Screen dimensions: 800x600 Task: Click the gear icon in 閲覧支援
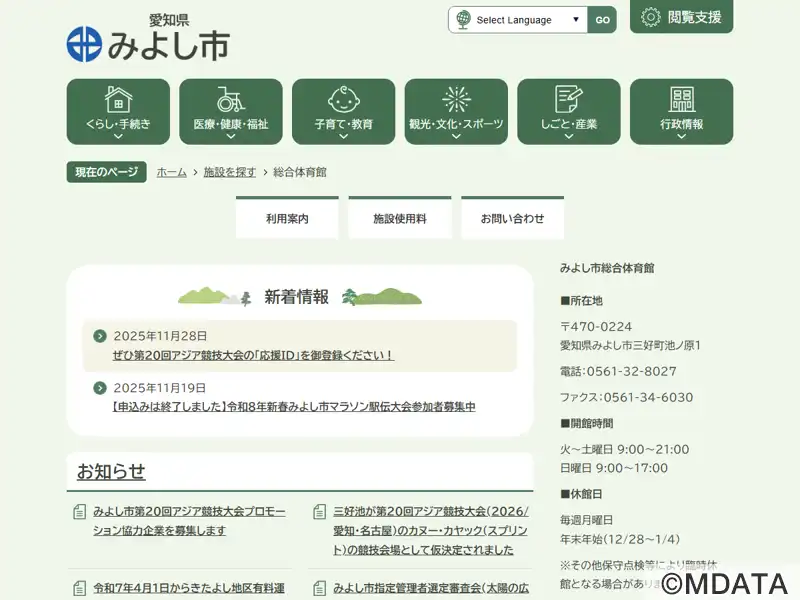click(x=651, y=17)
